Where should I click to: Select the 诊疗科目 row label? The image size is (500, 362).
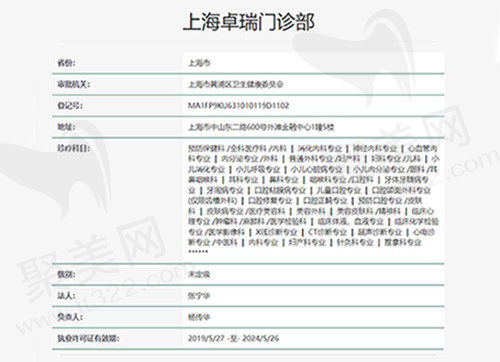74,148
